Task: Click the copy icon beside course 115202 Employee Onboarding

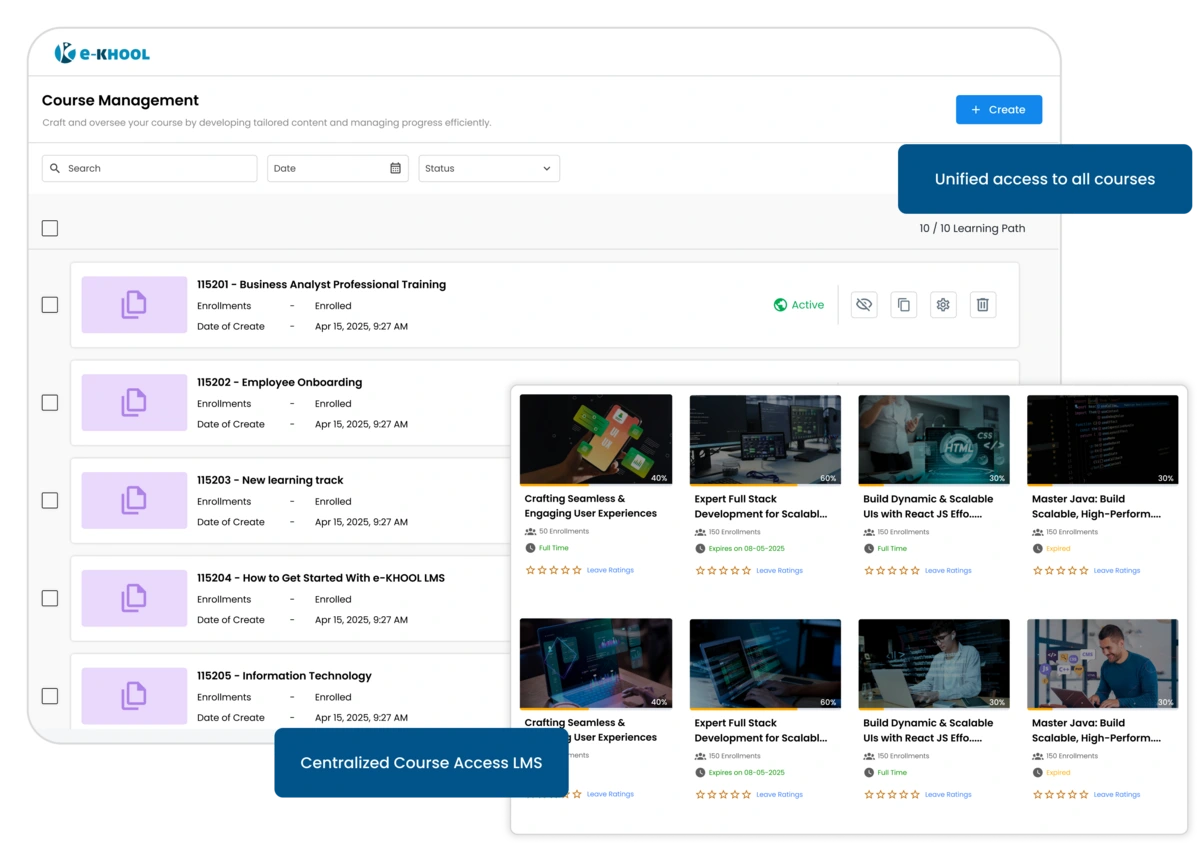Action: (135, 402)
